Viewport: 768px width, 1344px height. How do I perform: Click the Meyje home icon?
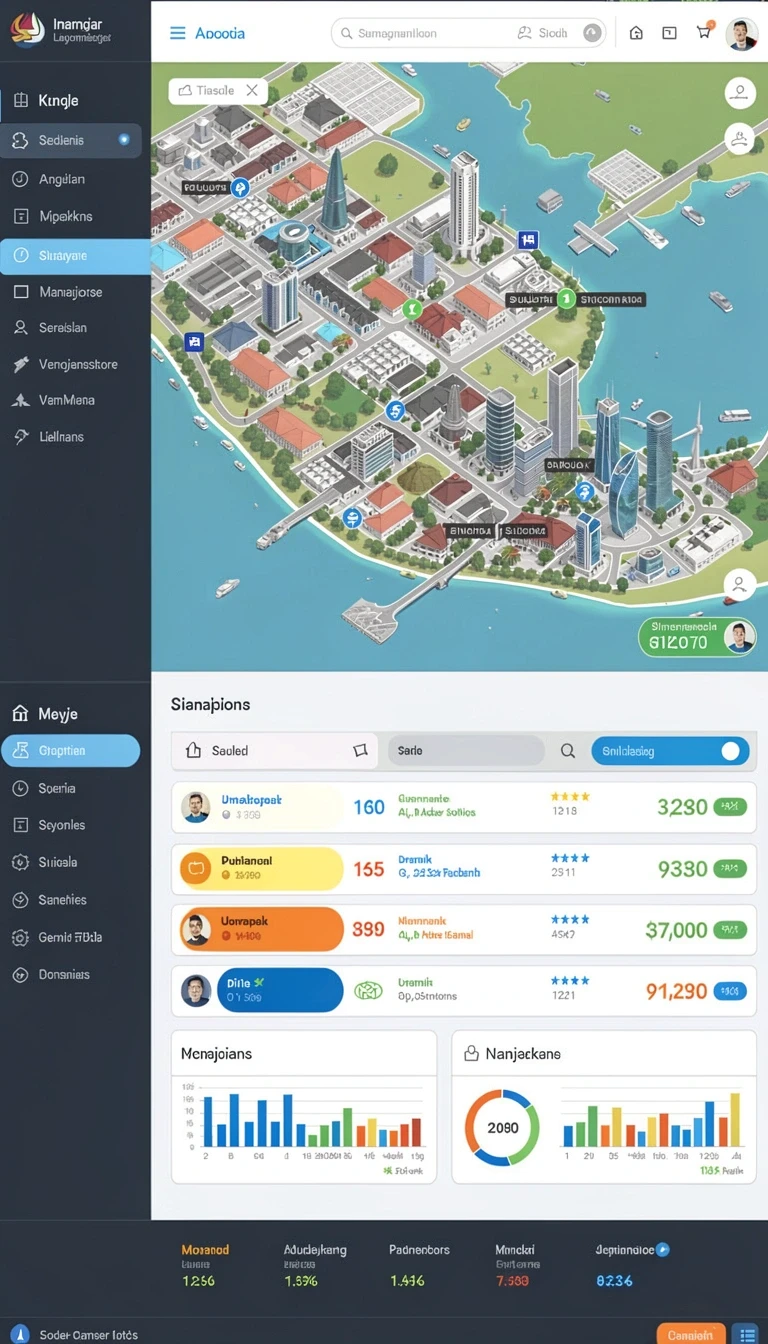pyautogui.click(x=20, y=713)
